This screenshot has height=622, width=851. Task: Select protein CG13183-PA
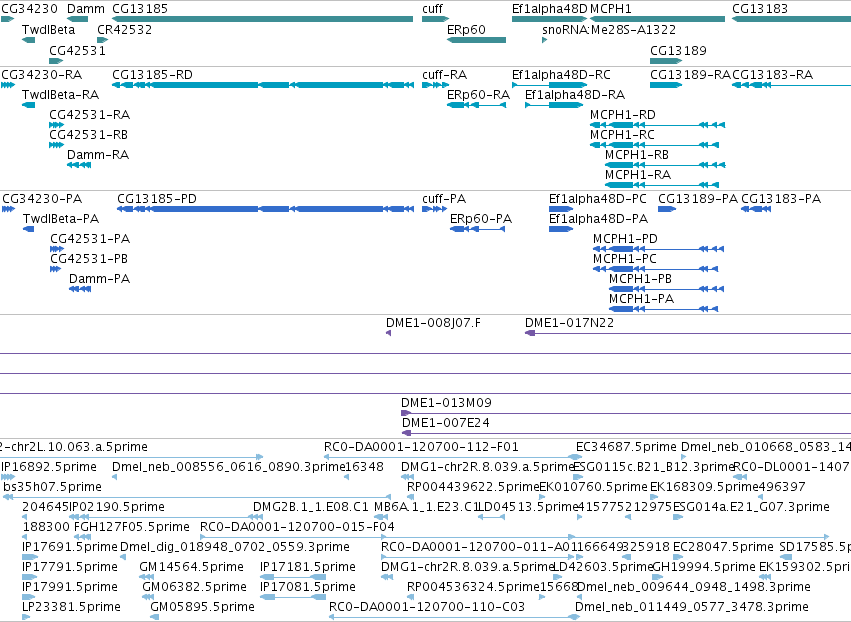point(781,199)
